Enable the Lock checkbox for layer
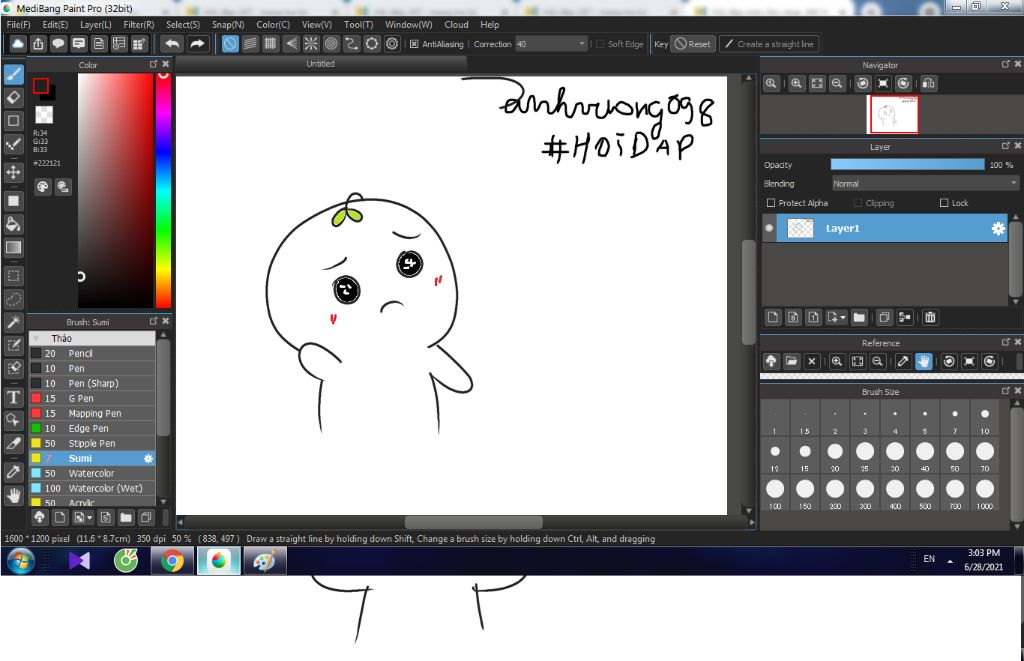Viewport: 1024px width, 661px height. (944, 203)
